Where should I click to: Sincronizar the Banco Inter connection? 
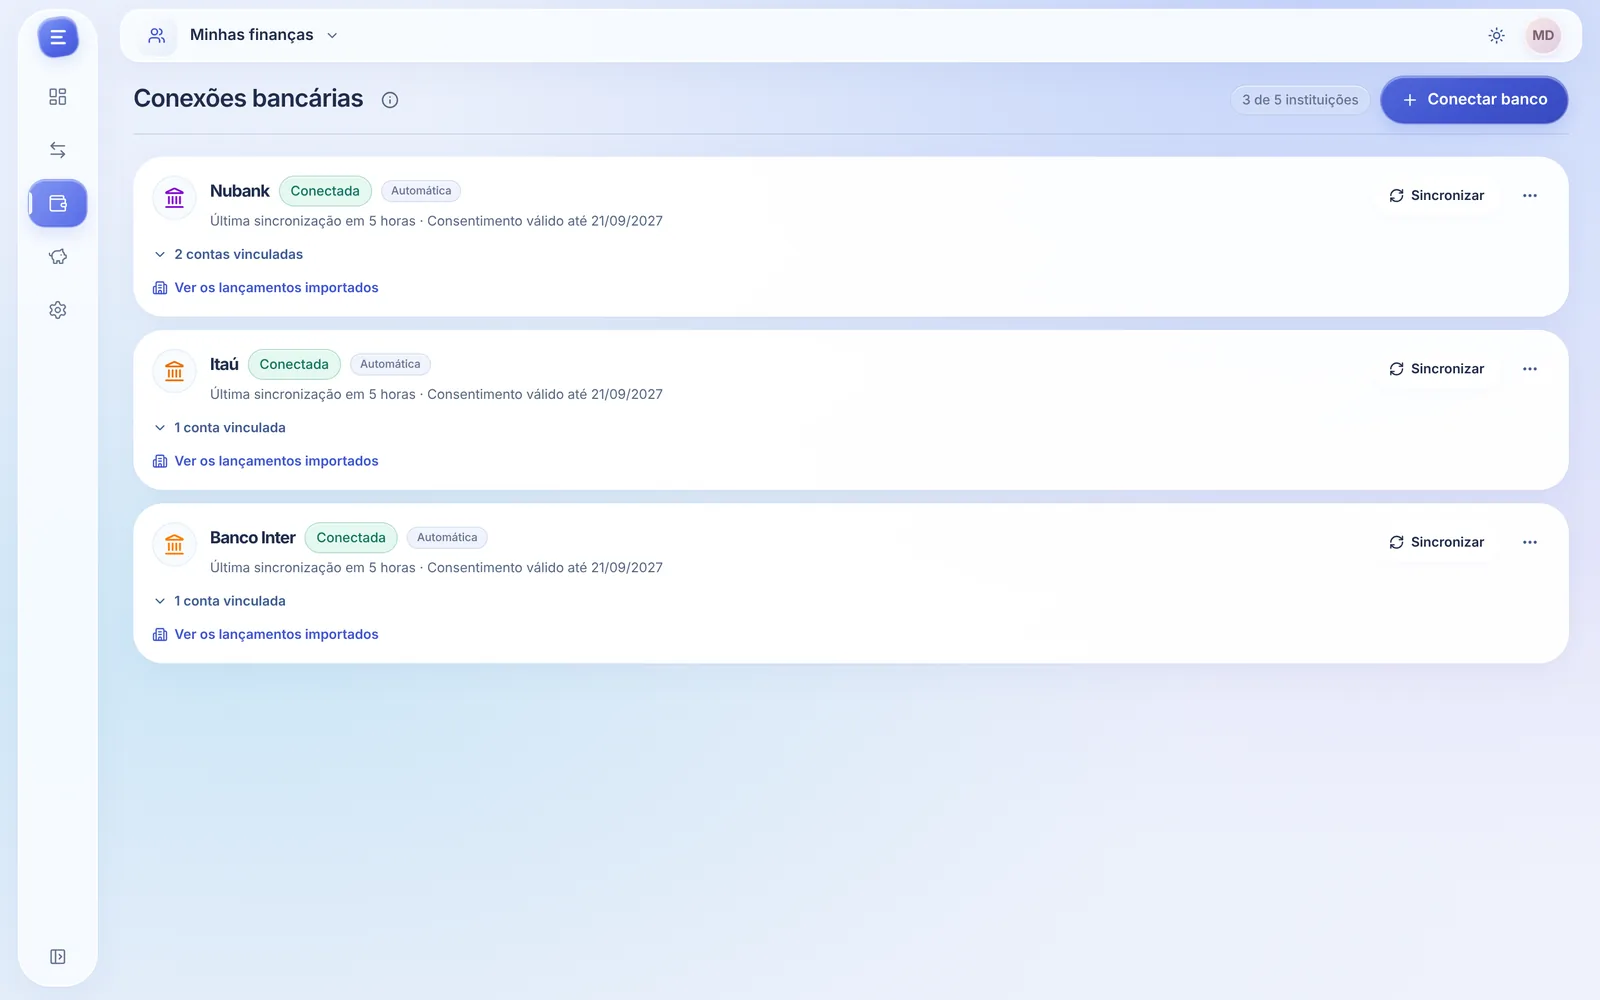(x=1436, y=542)
